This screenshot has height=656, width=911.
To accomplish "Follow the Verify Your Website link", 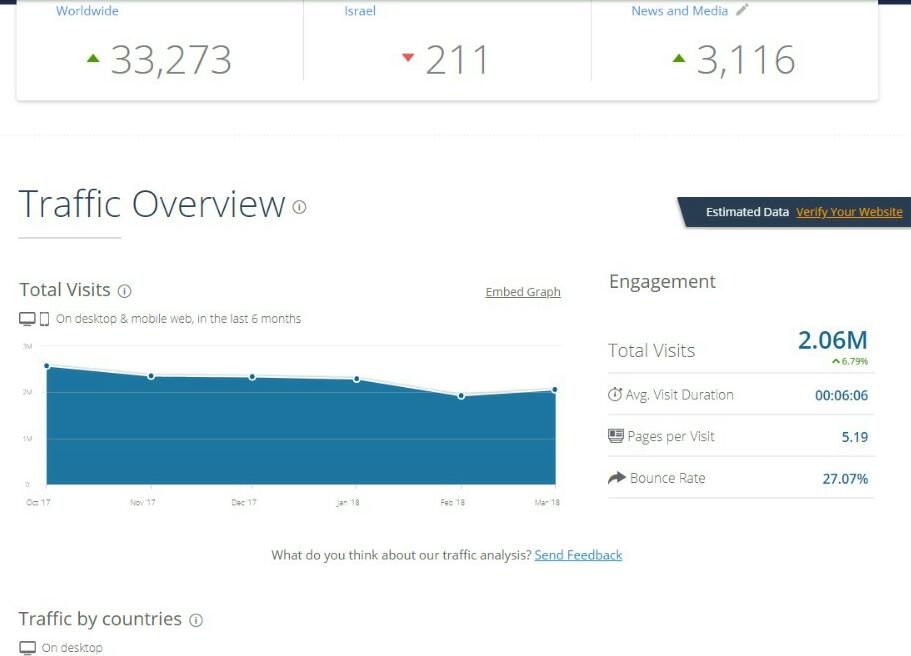I will (x=849, y=212).
